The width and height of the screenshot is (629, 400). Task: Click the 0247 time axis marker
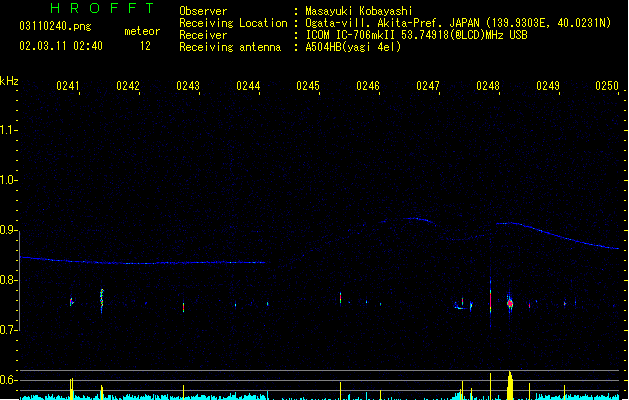[x=428, y=85]
